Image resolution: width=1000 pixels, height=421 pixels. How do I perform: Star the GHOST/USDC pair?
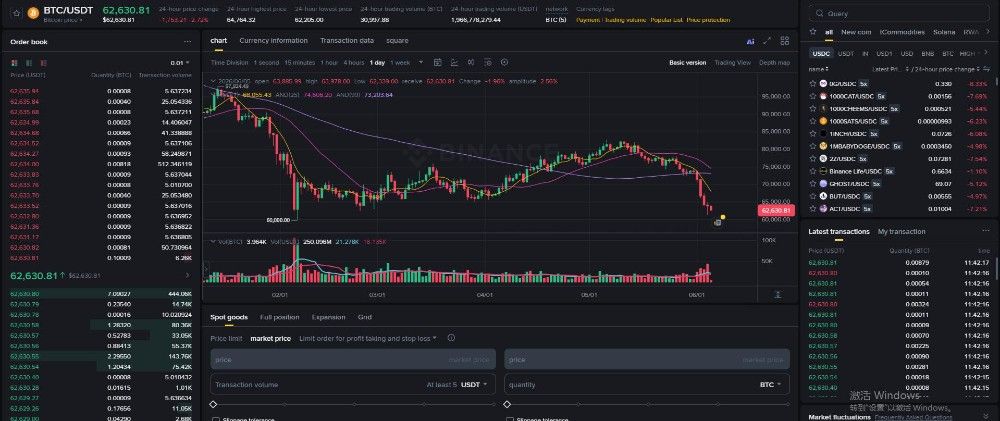coord(812,184)
